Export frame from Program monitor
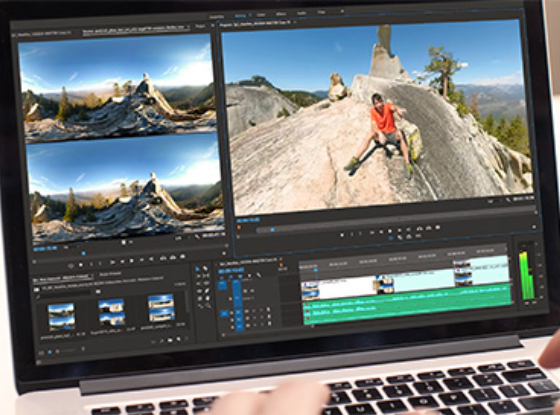560x415 pixels. click(x=438, y=227)
